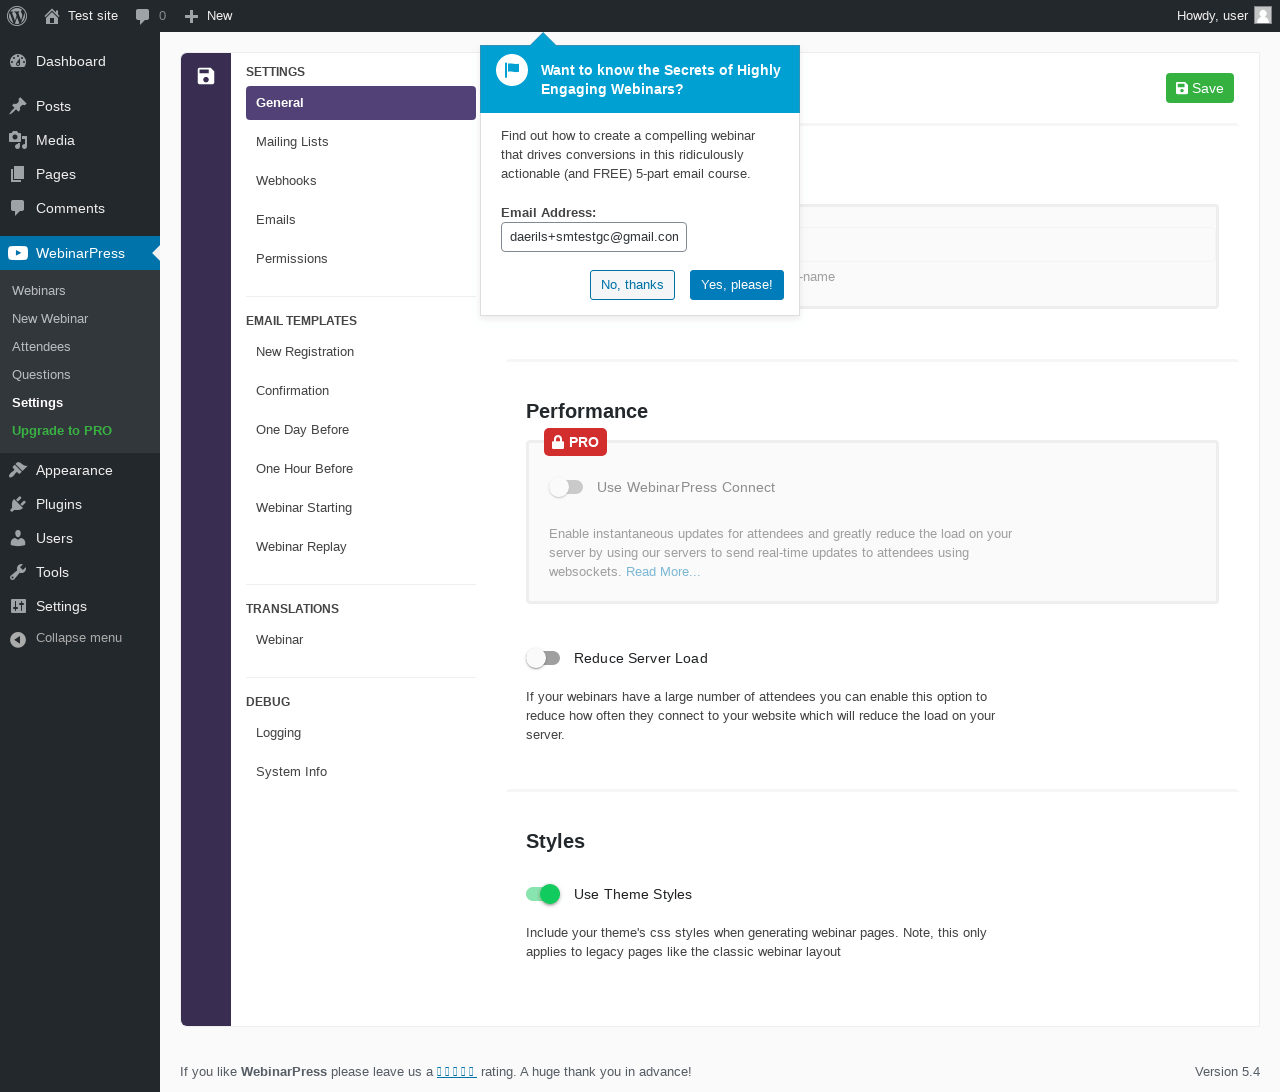This screenshot has width=1280, height=1092.
Task: Open Webhooks settings
Action: tap(361, 181)
